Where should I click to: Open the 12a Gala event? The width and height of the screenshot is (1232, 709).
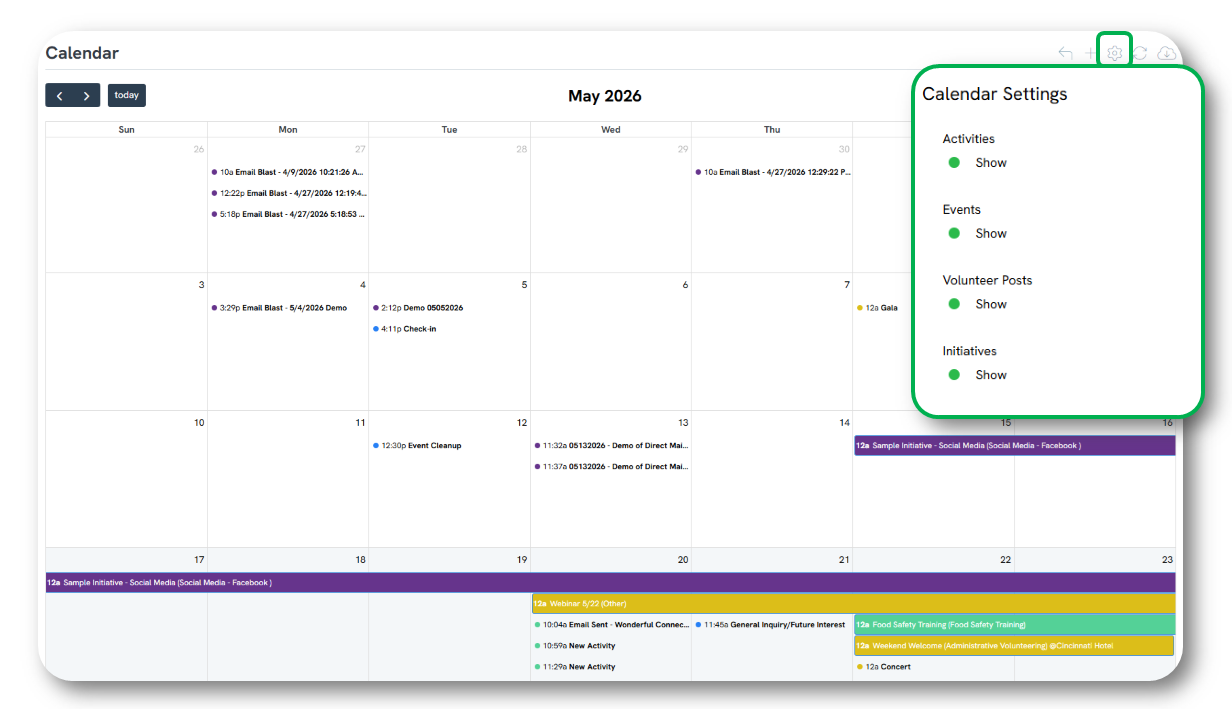tap(877, 308)
